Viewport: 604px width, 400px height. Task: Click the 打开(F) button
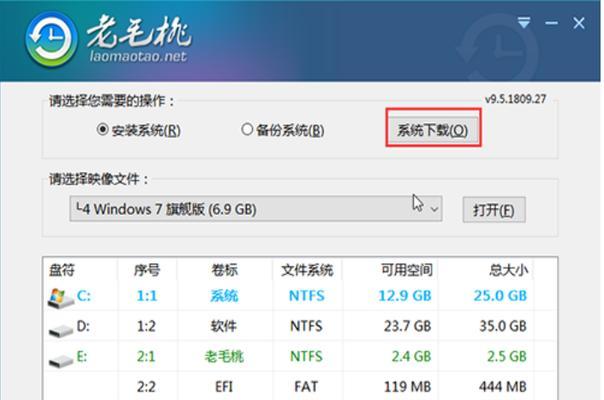[x=494, y=210]
